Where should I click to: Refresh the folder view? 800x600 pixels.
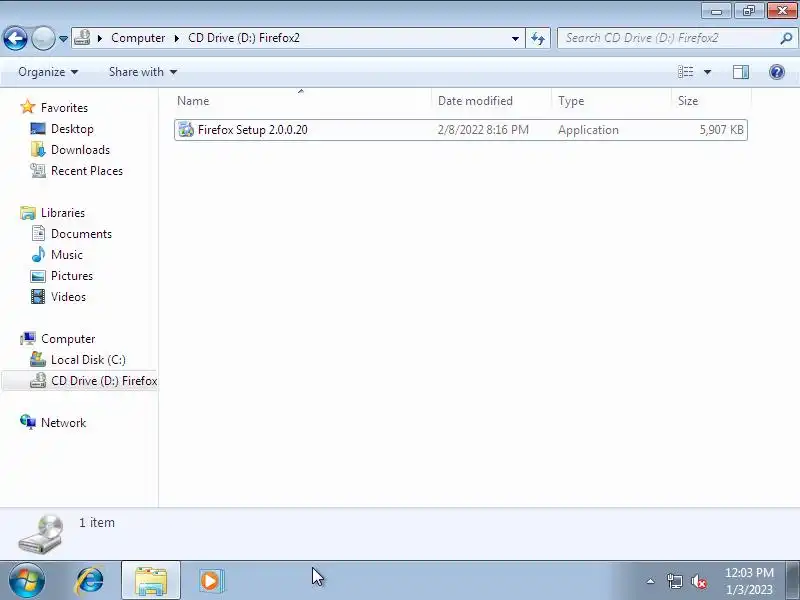coord(538,38)
